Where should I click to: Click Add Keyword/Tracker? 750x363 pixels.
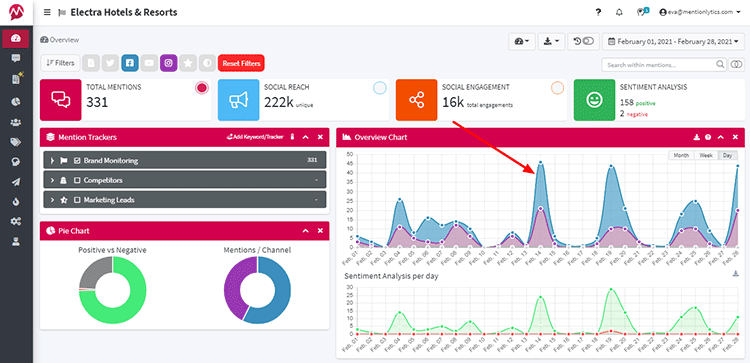(x=255, y=137)
